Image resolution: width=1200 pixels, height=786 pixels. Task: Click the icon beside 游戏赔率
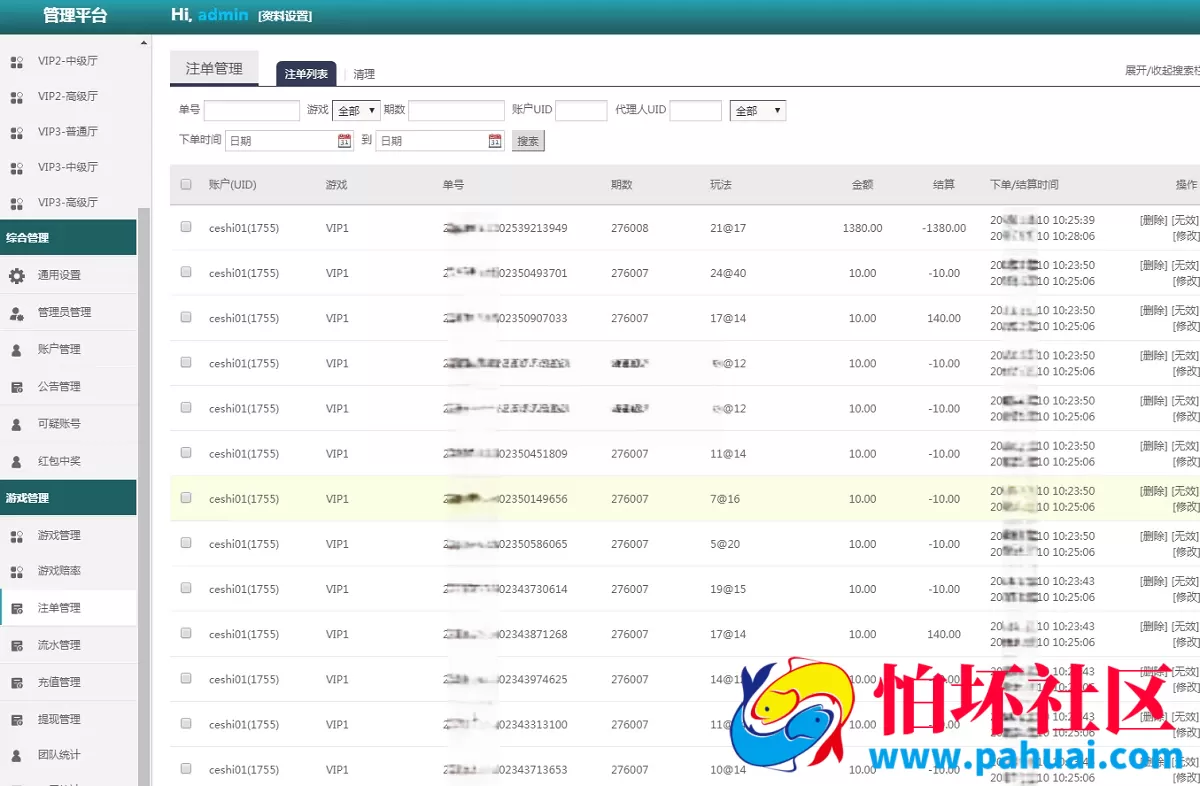(x=16, y=571)
